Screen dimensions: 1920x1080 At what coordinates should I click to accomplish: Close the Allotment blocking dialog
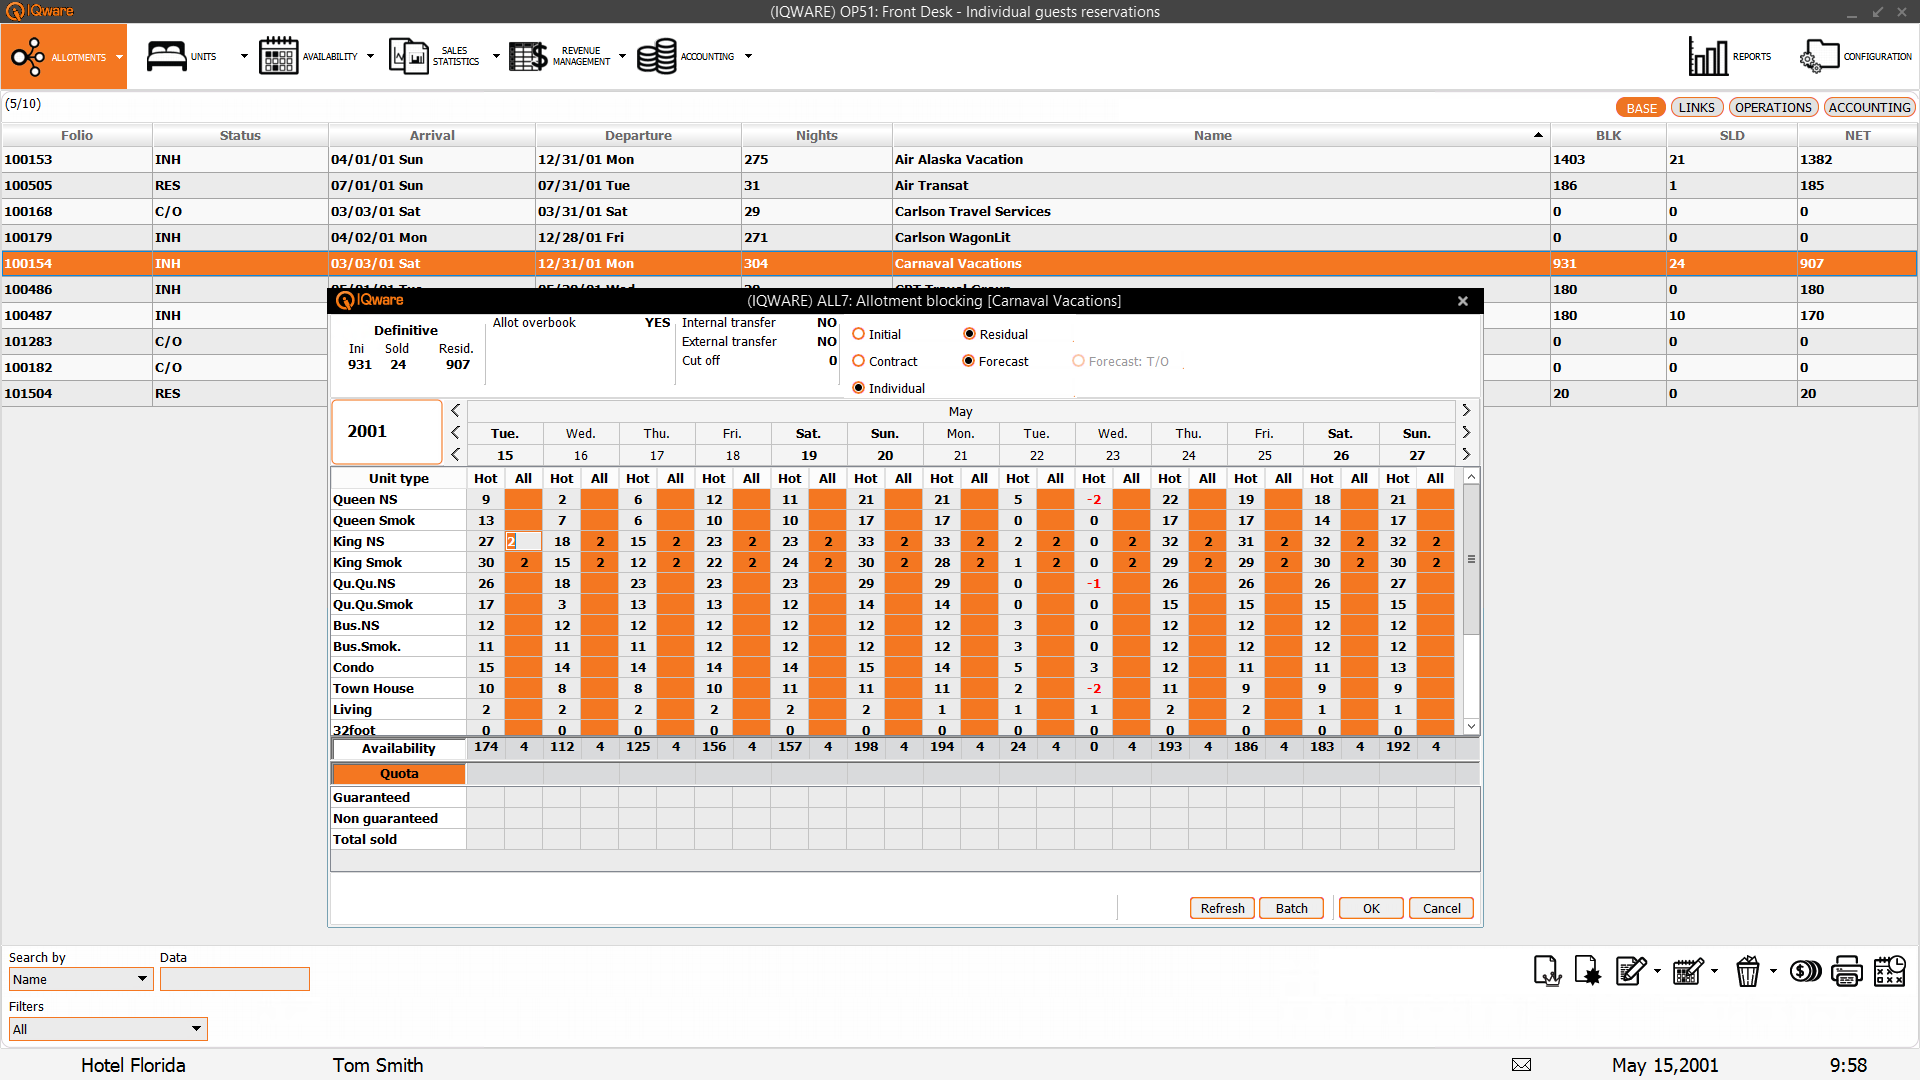click(1463, 301)
